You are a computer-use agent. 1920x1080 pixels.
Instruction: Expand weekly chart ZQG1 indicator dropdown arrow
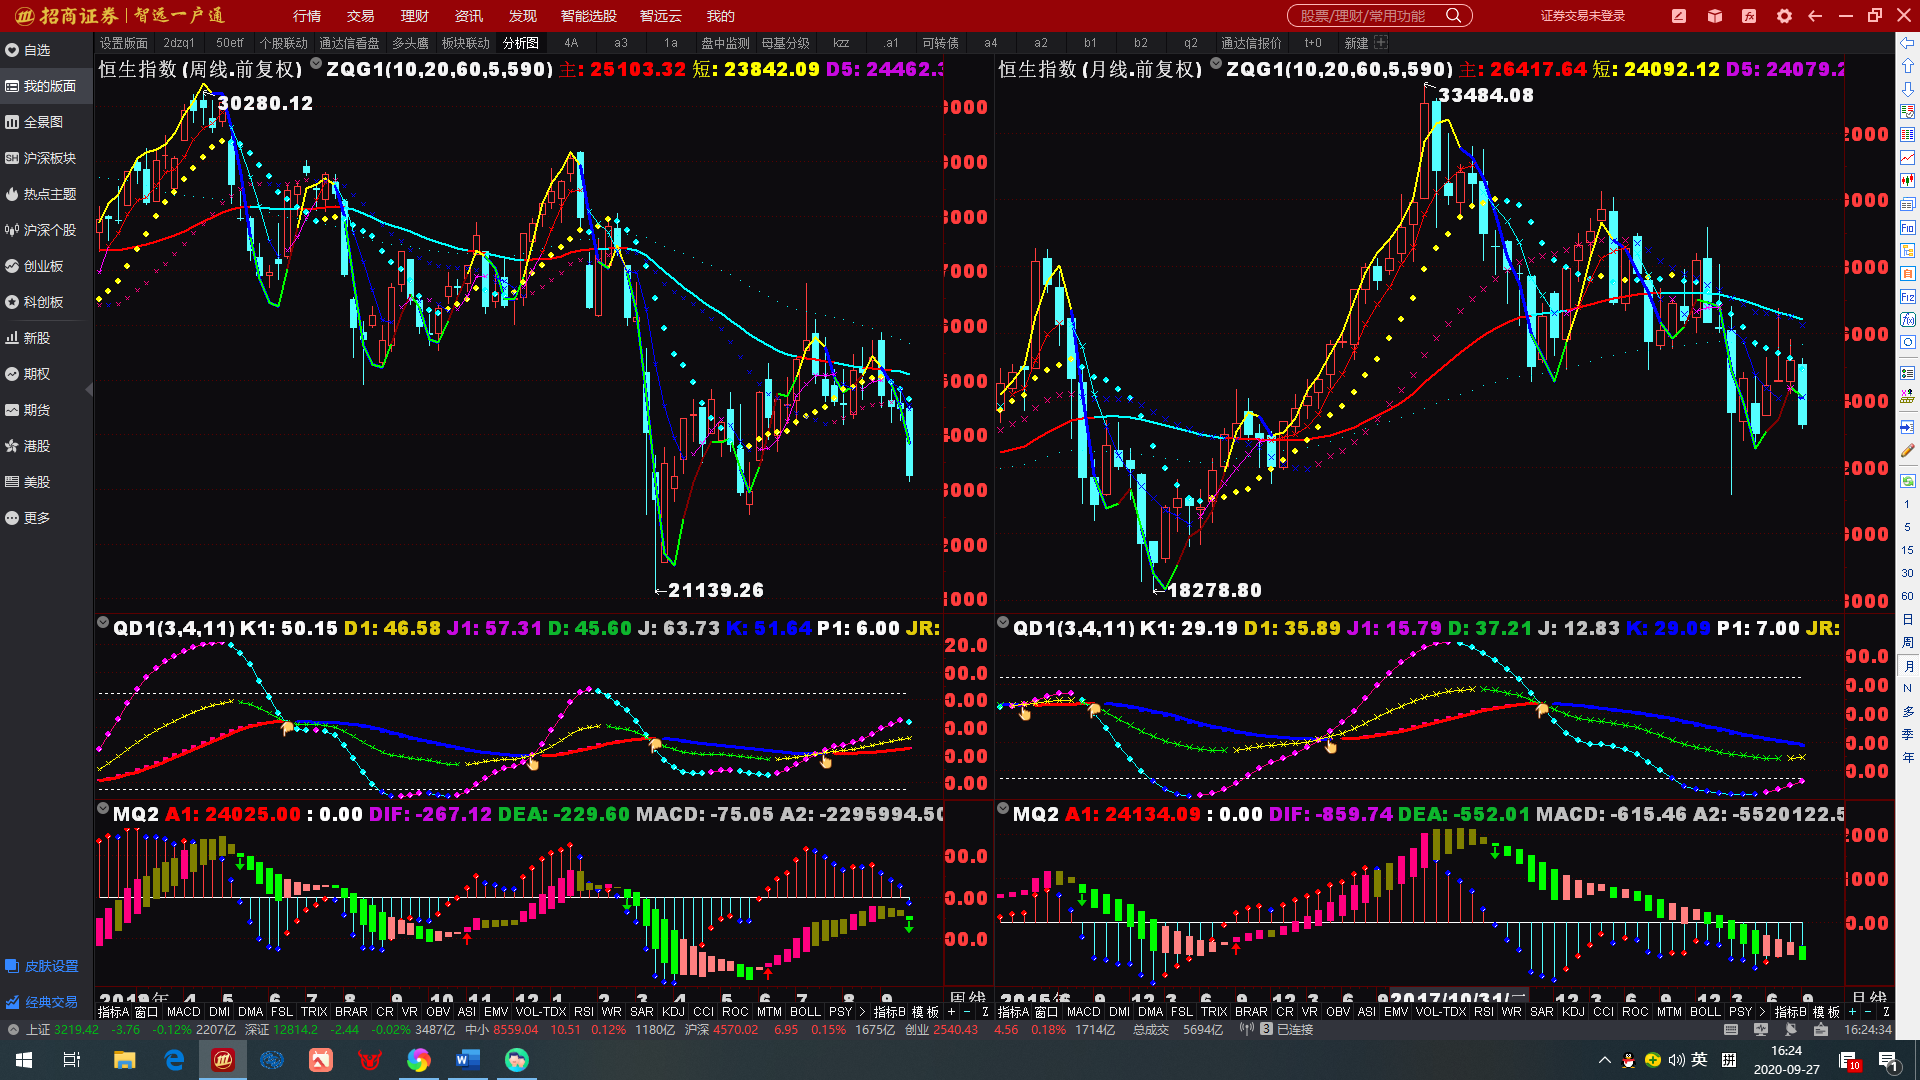tap(316, 64)
